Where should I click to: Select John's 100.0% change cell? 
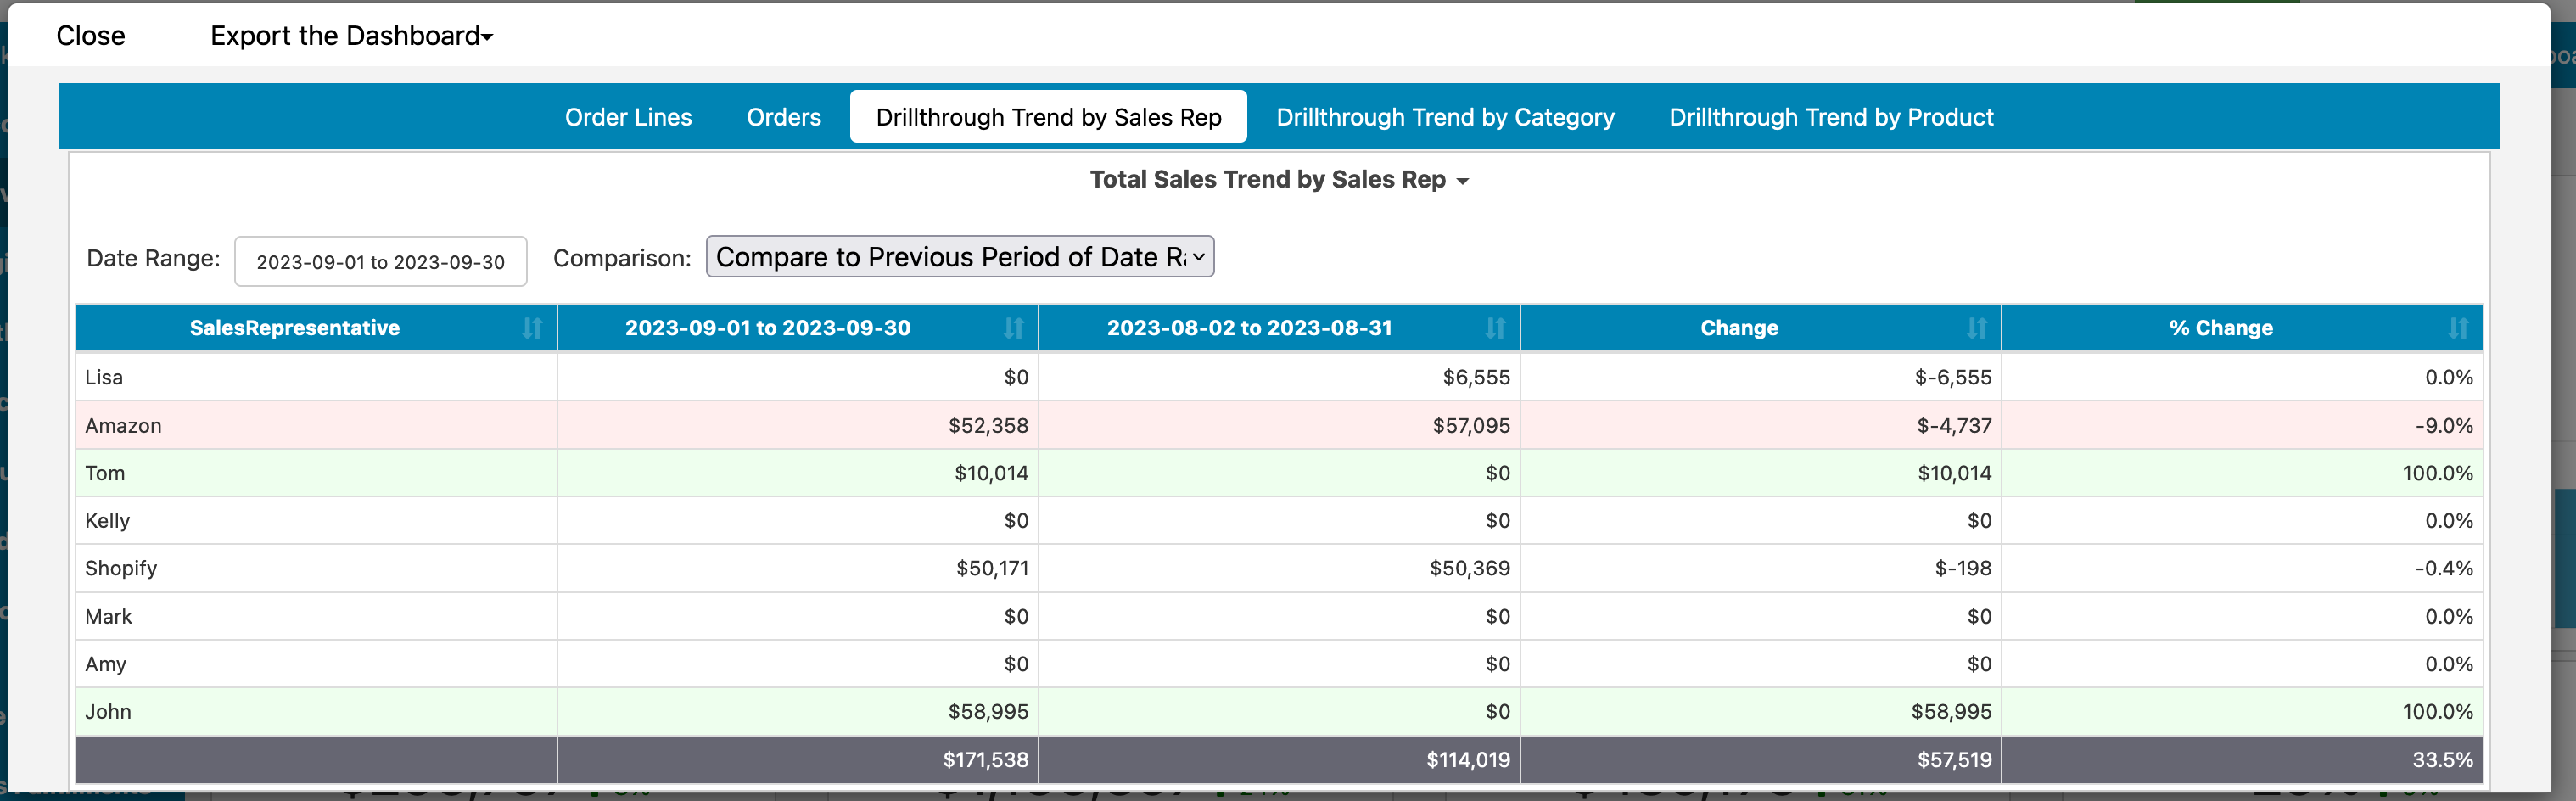click(x=2437, y=711)
